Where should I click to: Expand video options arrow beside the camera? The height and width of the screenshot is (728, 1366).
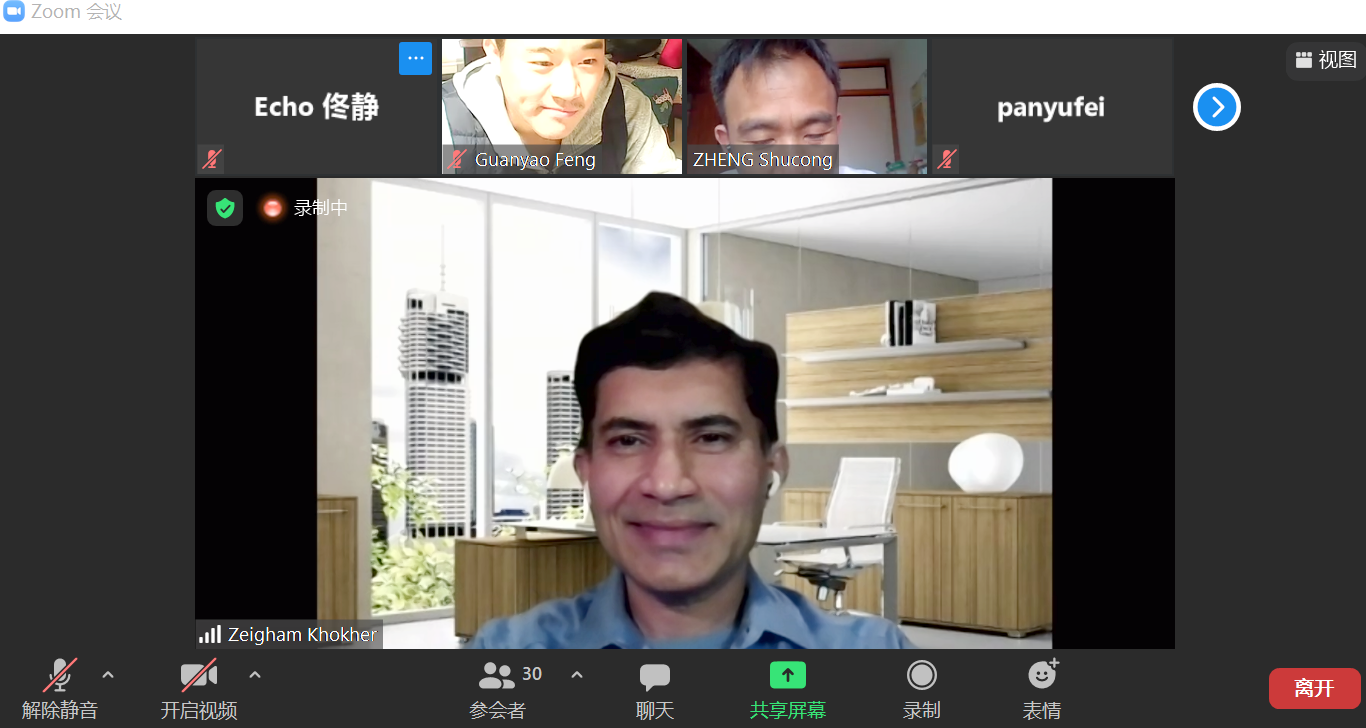point(255,675)
